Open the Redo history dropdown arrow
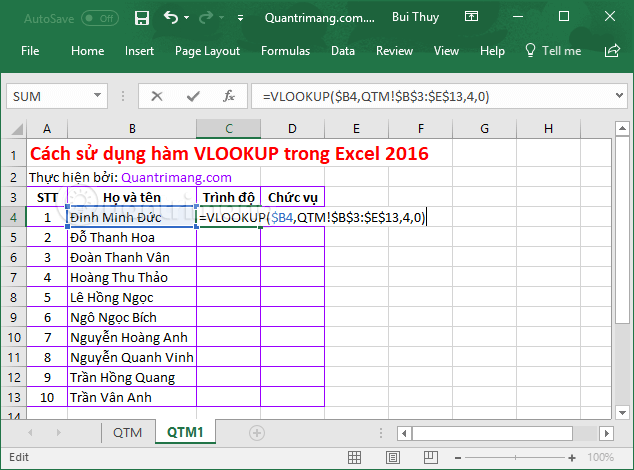 pyautogui.click(x=221, y=18)
